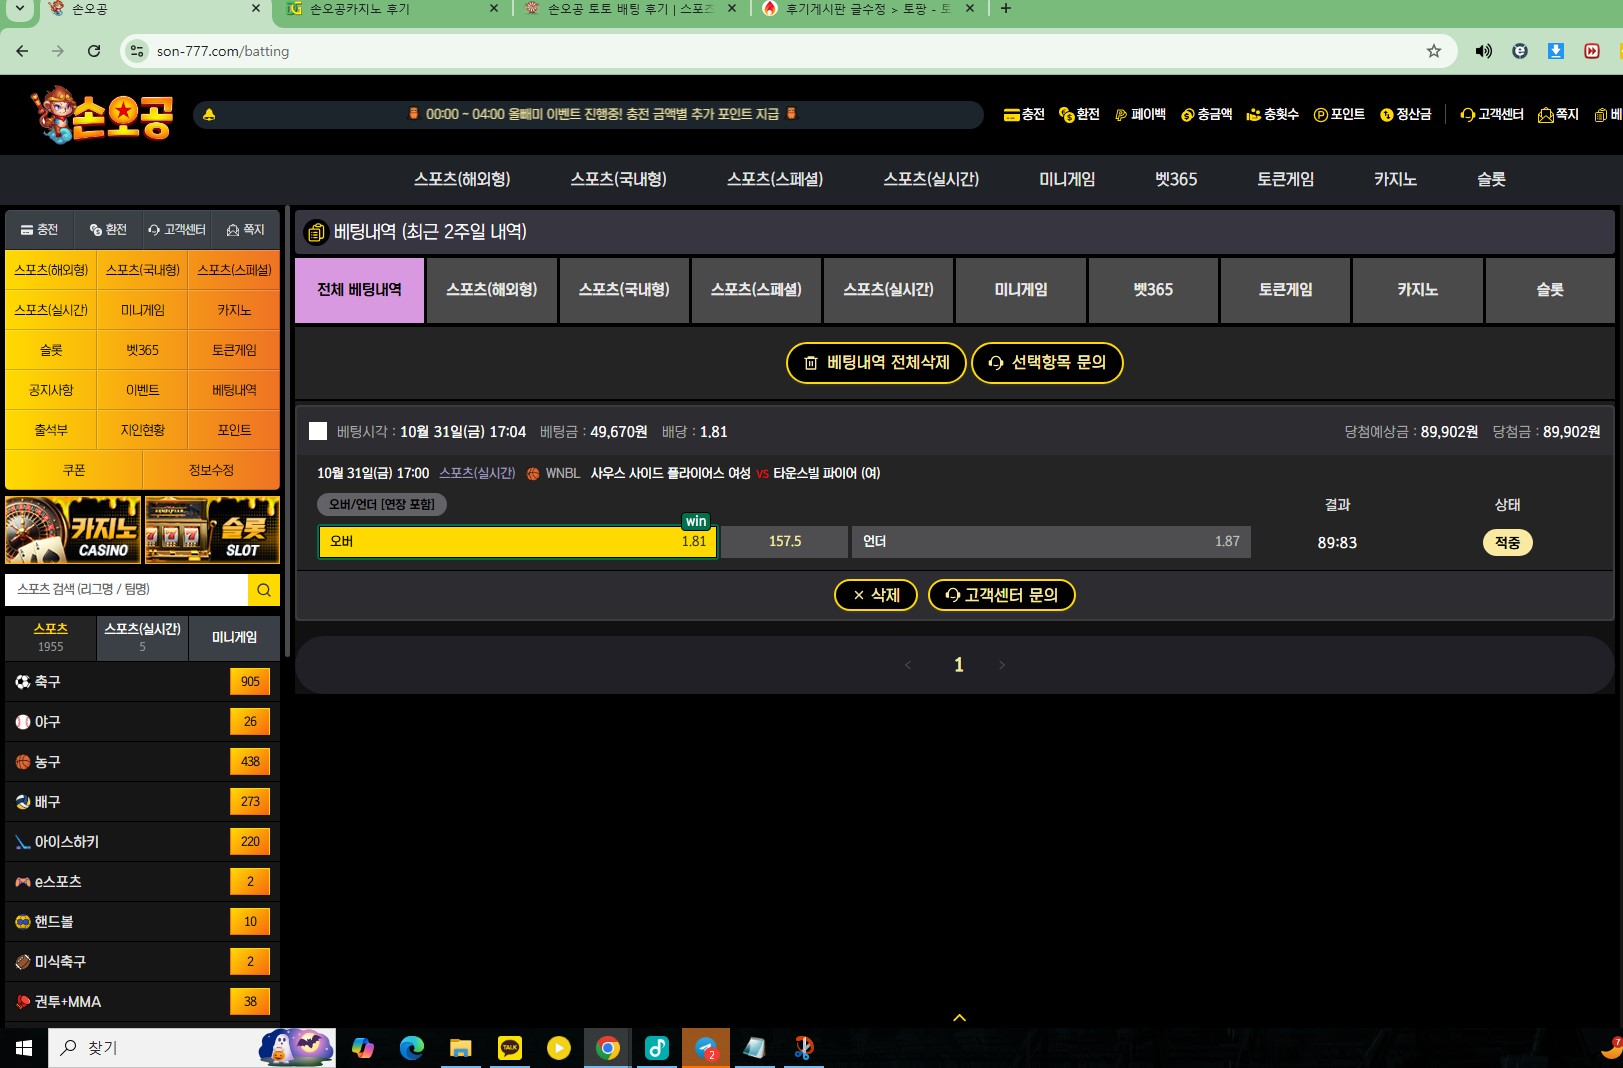
Task: Go to previous page arrow in pagination
Action: coord(908,665)
